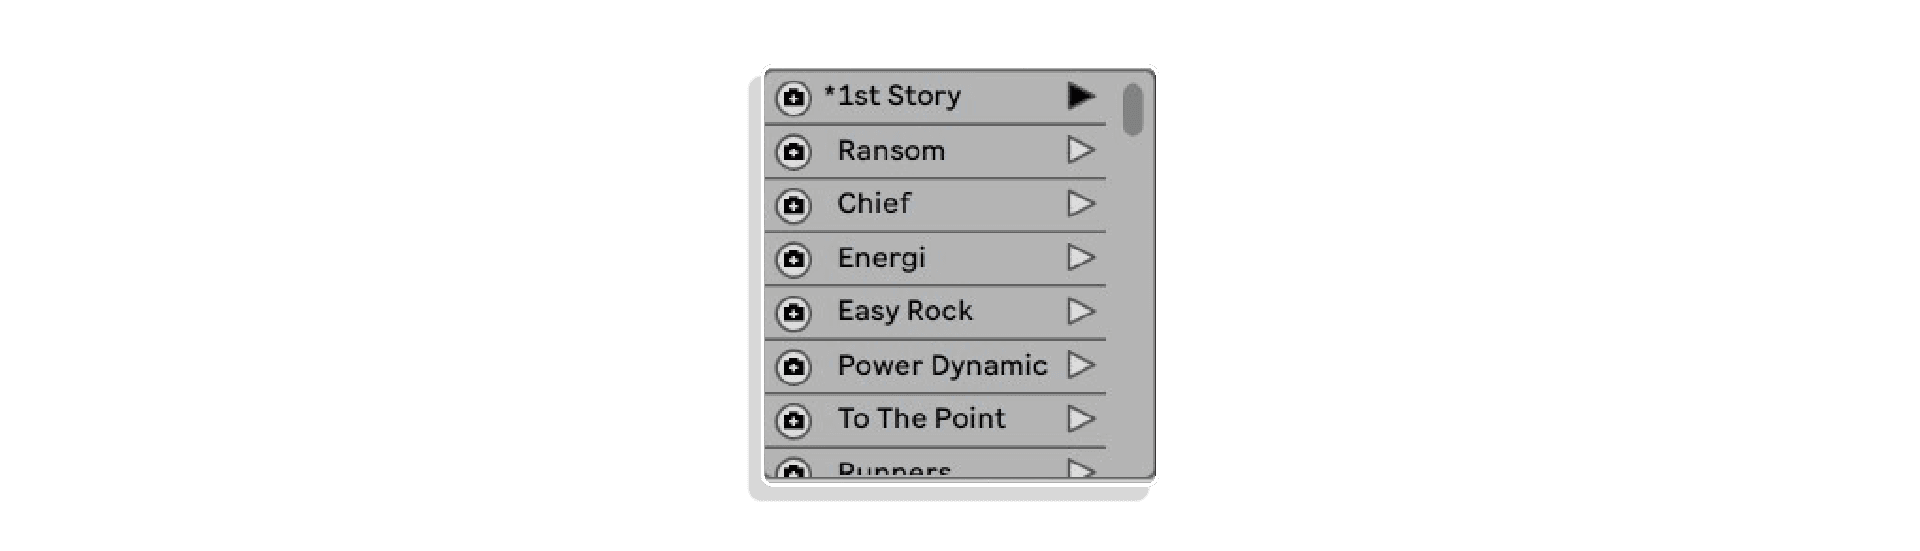1920x551 pixels.
Task: Click the camera icon beside To The Point
Action: (x=793, y=420)
